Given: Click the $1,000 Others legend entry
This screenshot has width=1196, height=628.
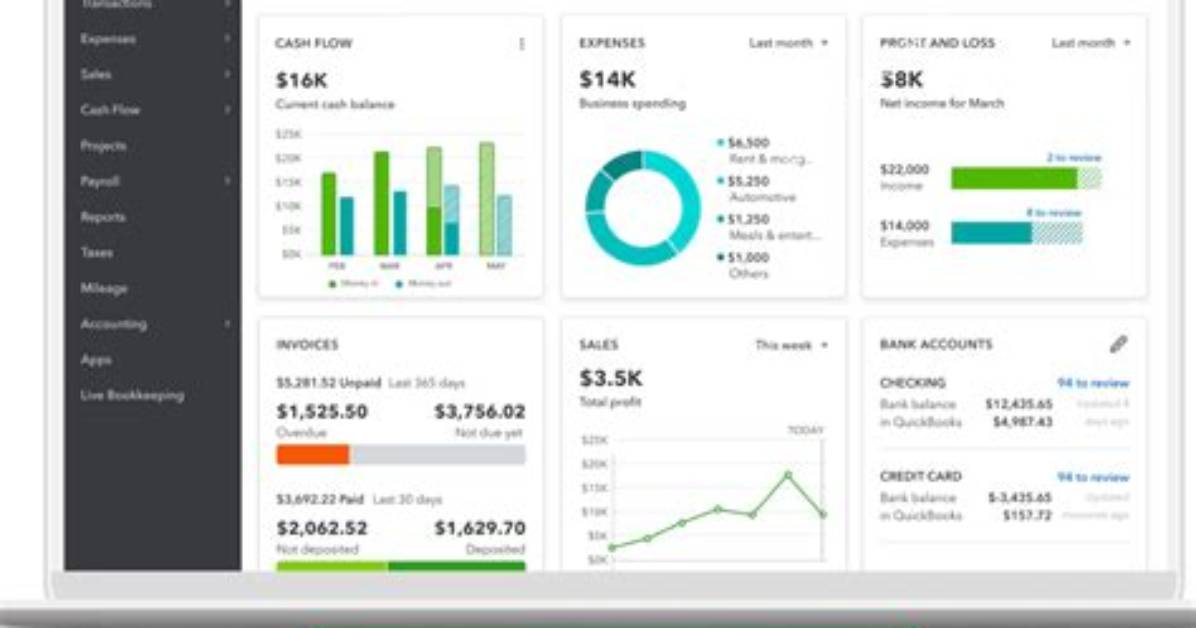Looking at the screenshot, I should pyautogui.click(x=743, y=265).
